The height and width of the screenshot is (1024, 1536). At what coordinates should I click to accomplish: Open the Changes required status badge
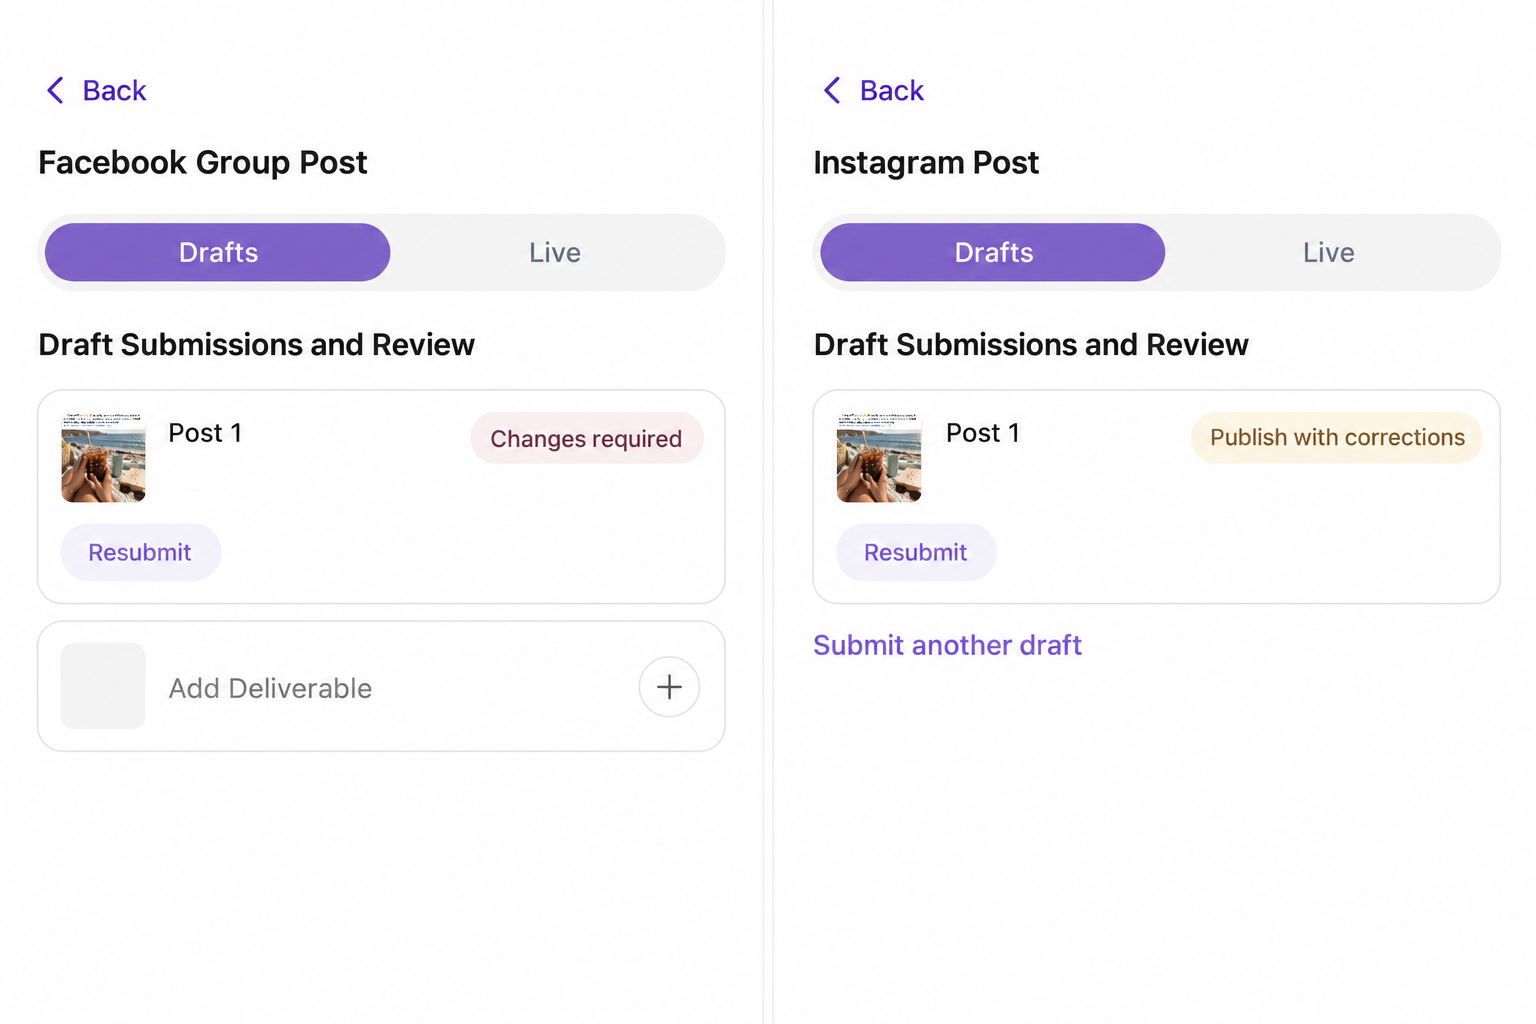[x=587, y=438]
